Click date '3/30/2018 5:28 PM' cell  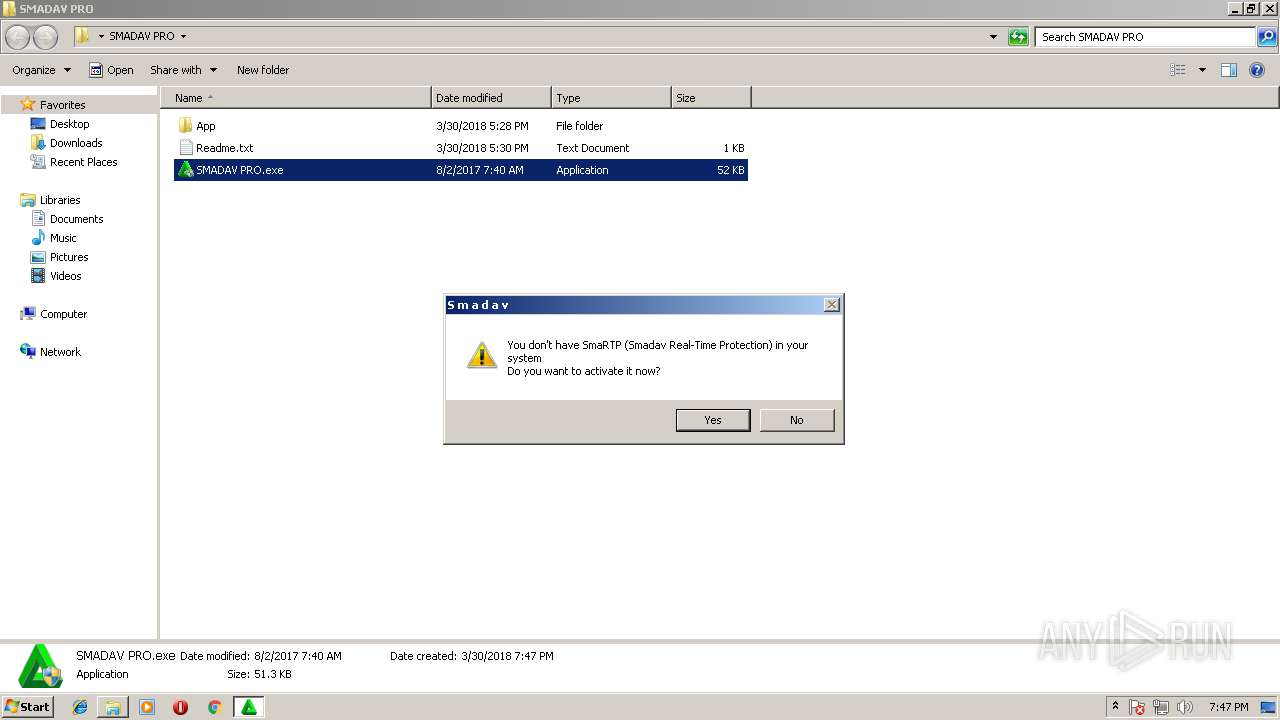pos(482,126)
